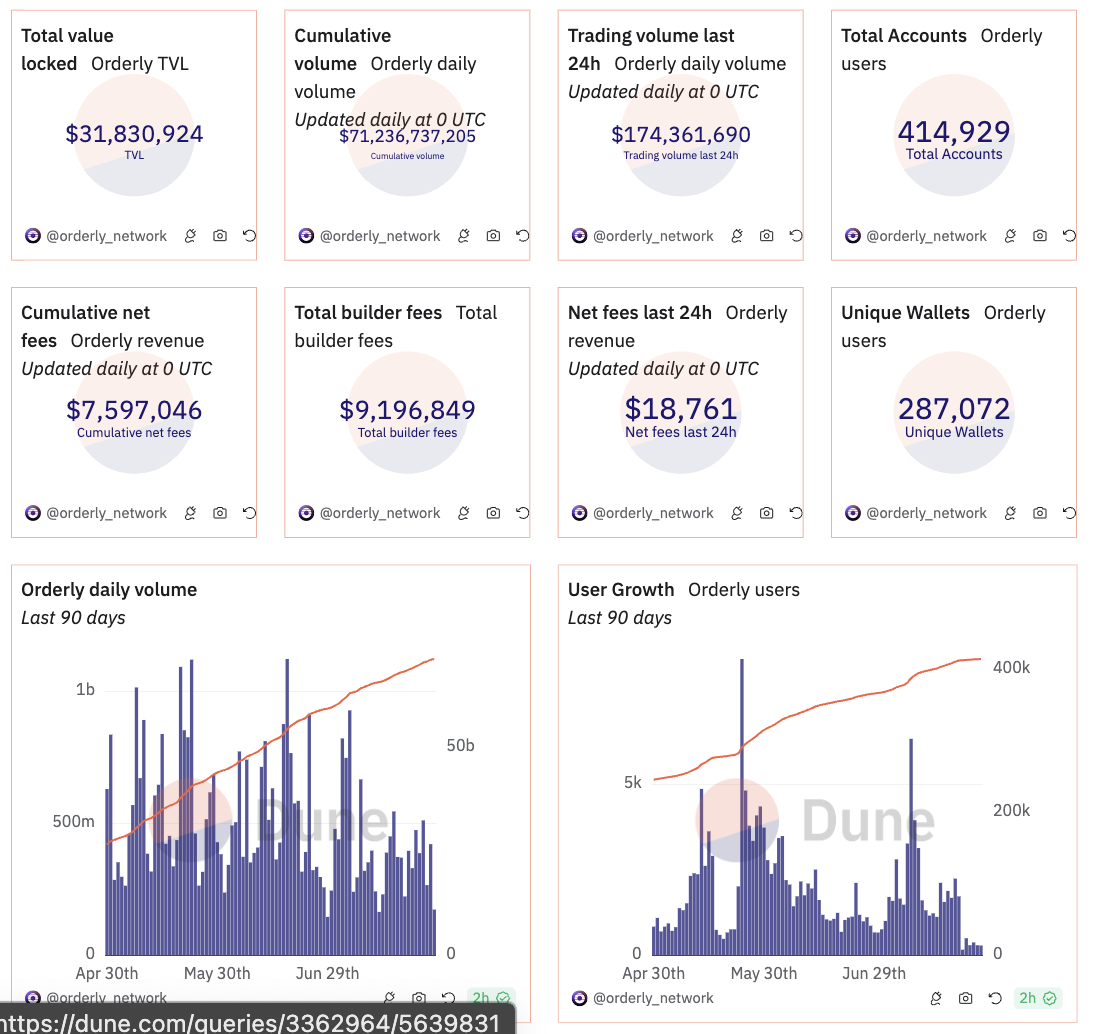Refresh the Cumulative net fees widget
This screenshot has width=1096, height=1034.
(249, 513)
